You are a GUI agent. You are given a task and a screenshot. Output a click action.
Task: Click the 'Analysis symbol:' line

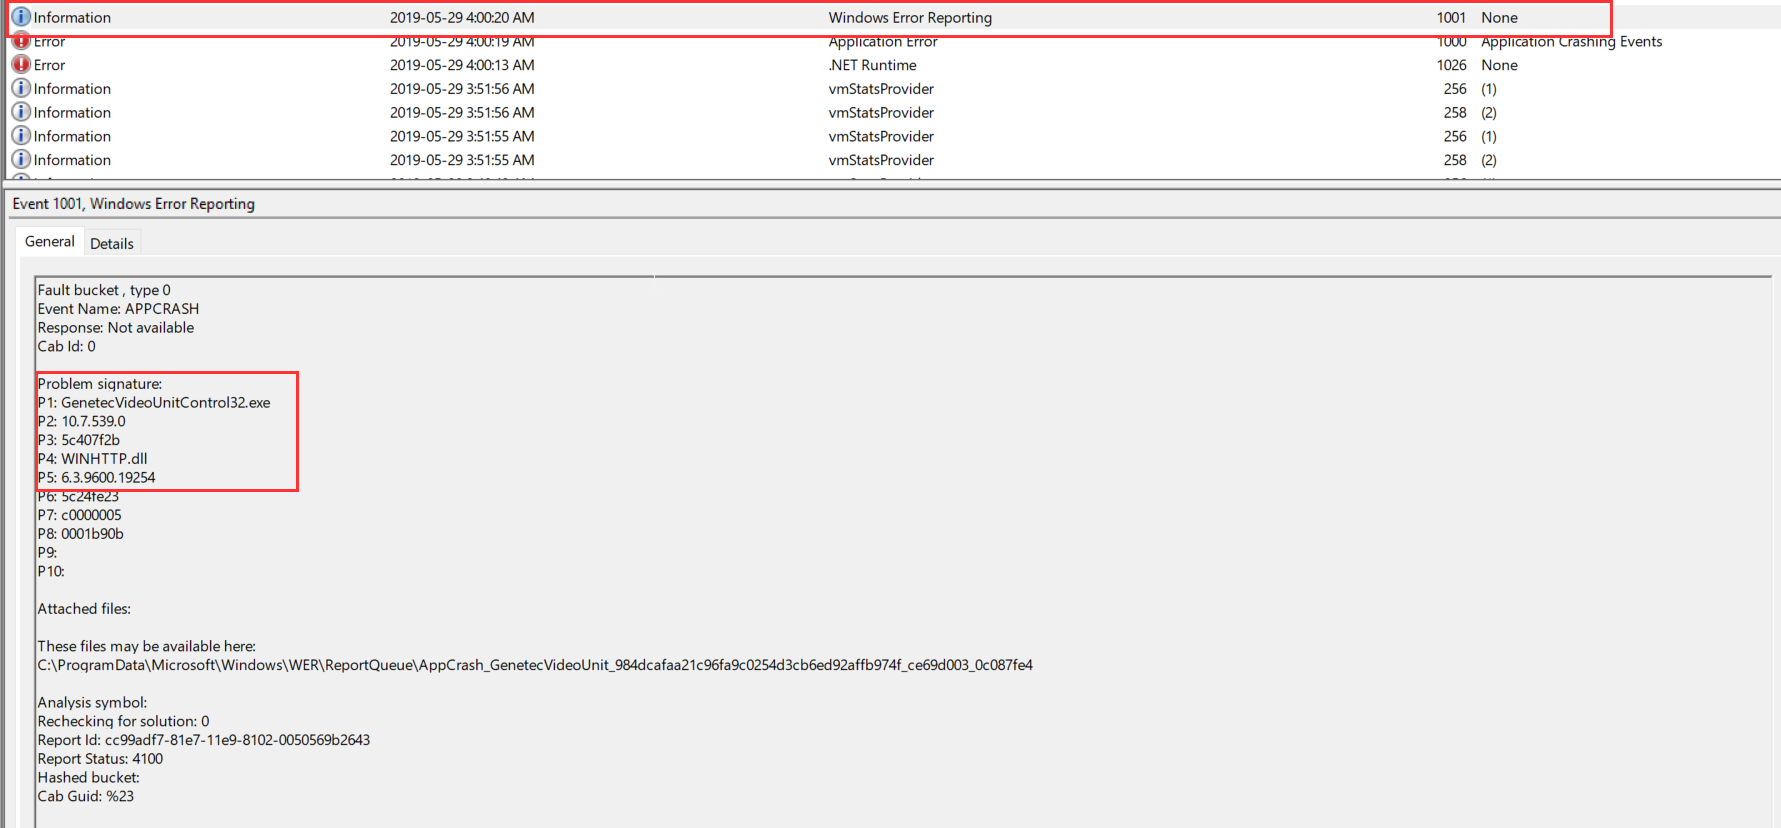coord(92,703)
